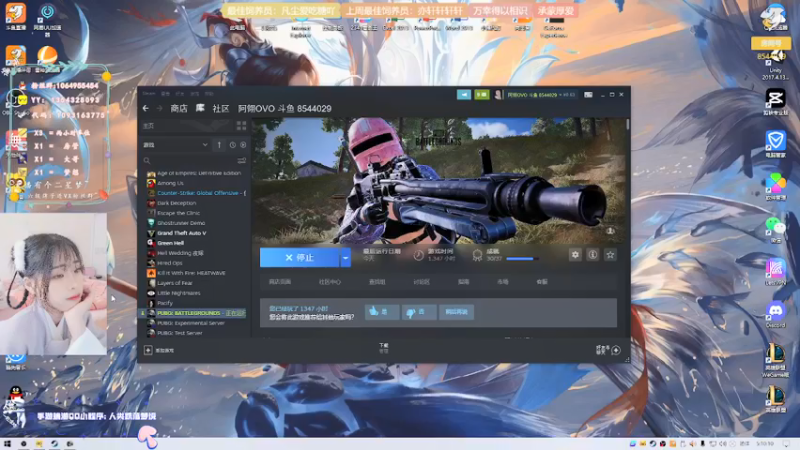Open the 讨论区 (Discussions) link
The width and height of the screenshot is (800, 450).
(421, 282)
